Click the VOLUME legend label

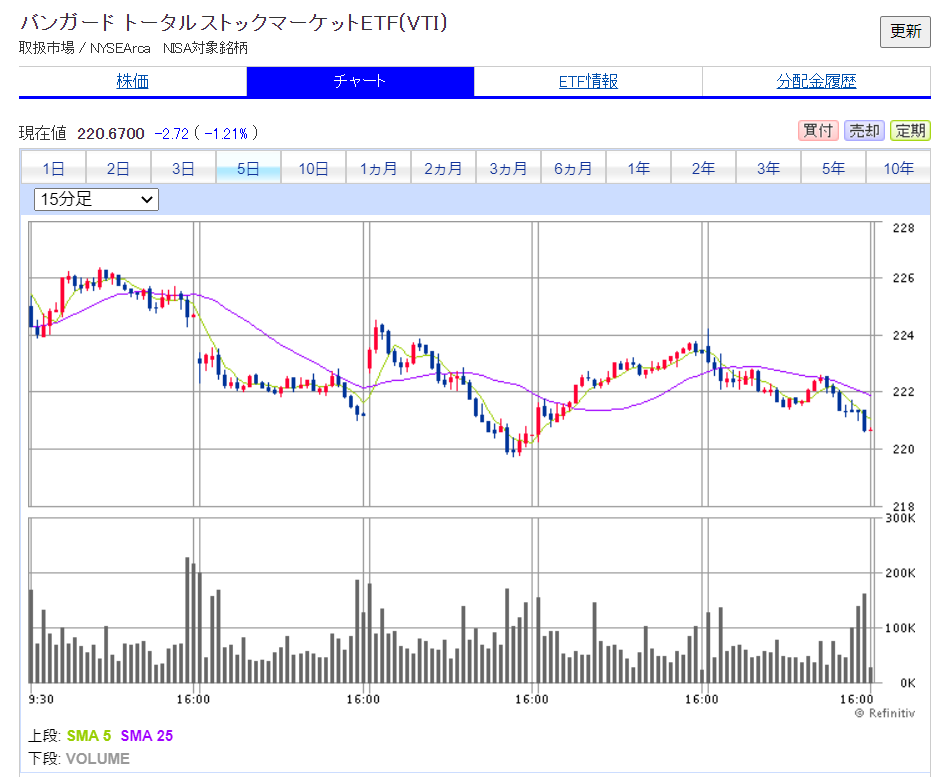coord(98,758)
